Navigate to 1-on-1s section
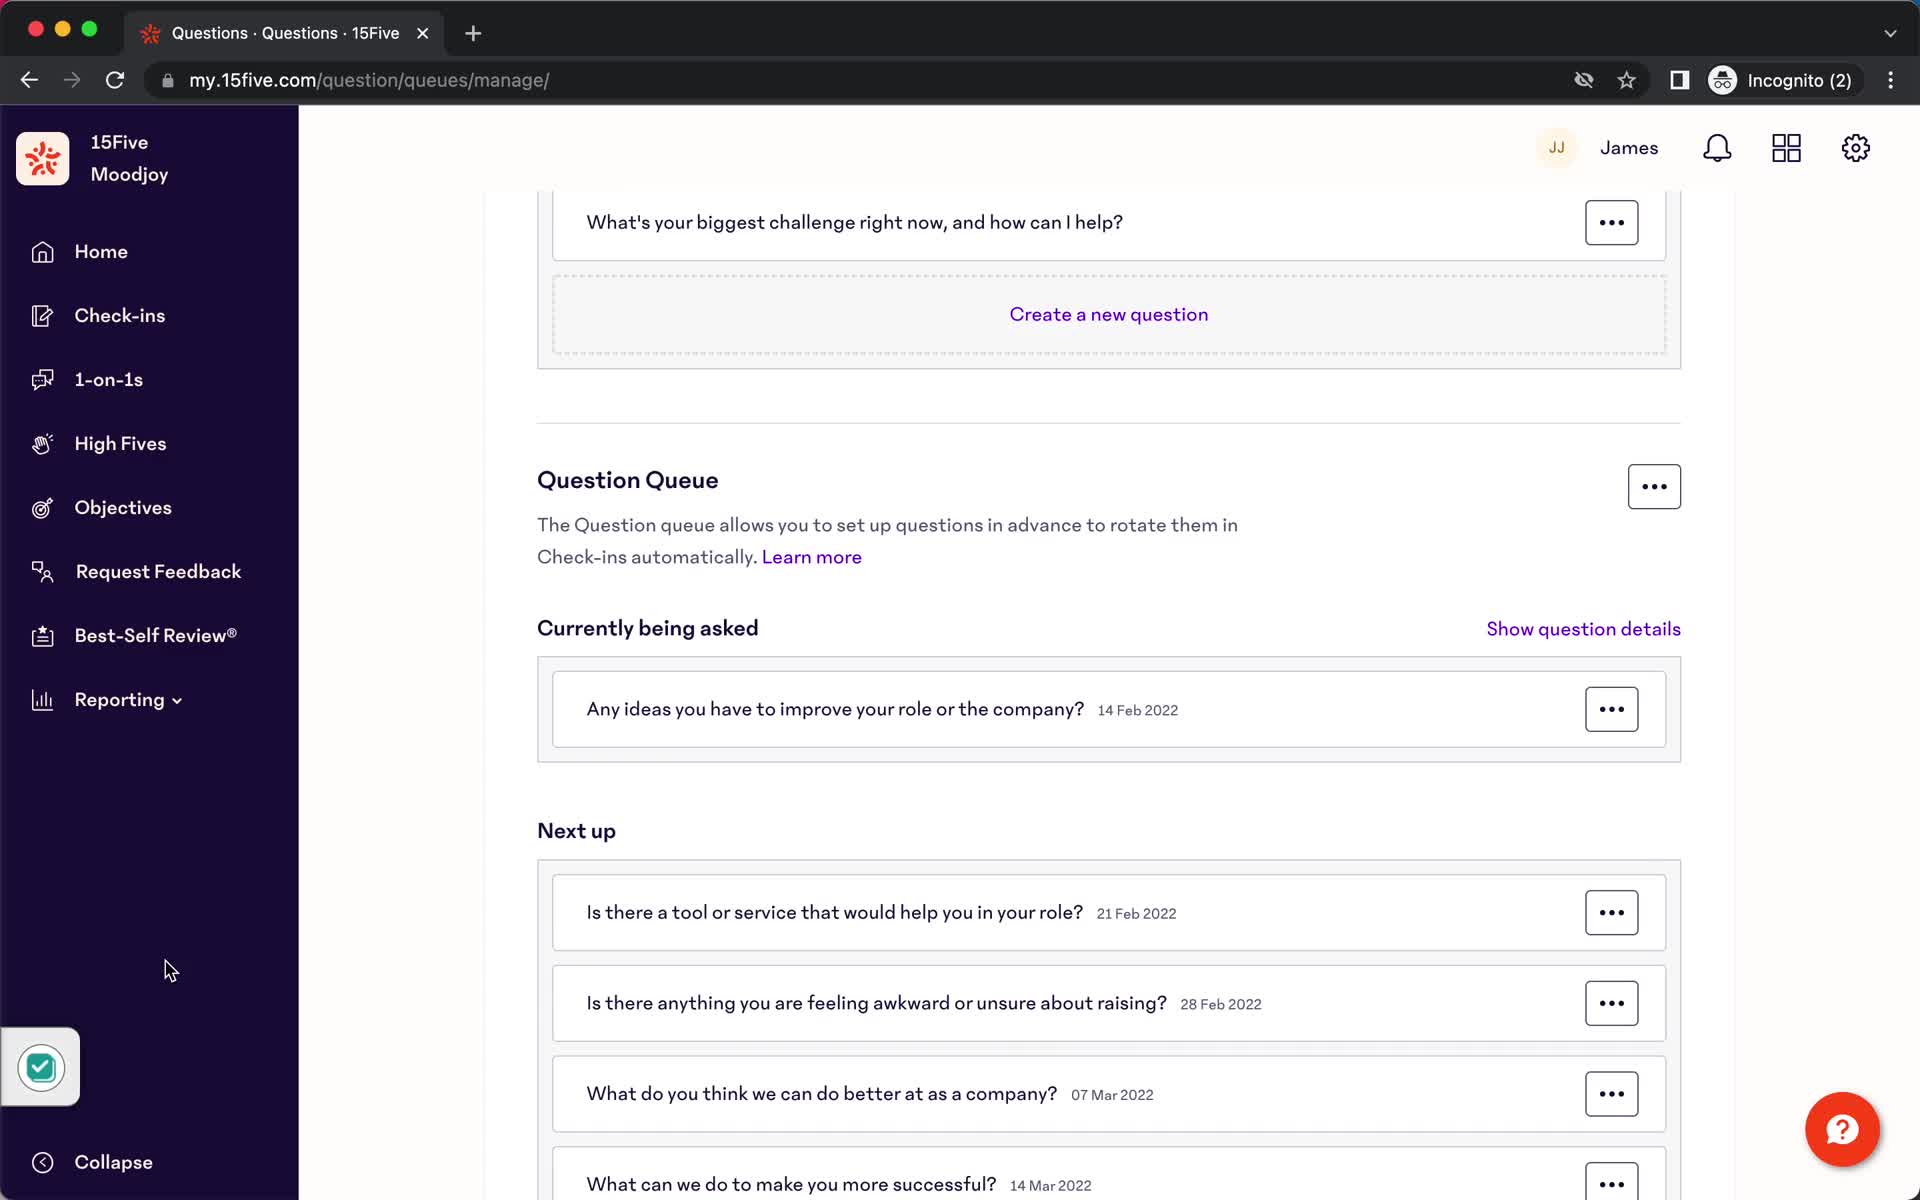This screenshot has width=1920, height=1200. click(108, 379)
